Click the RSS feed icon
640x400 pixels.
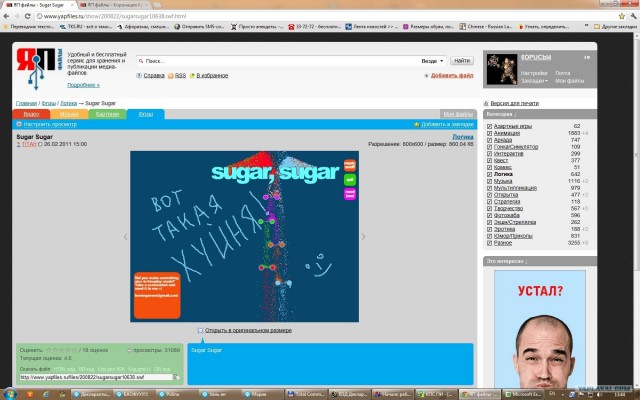(171, 76)
